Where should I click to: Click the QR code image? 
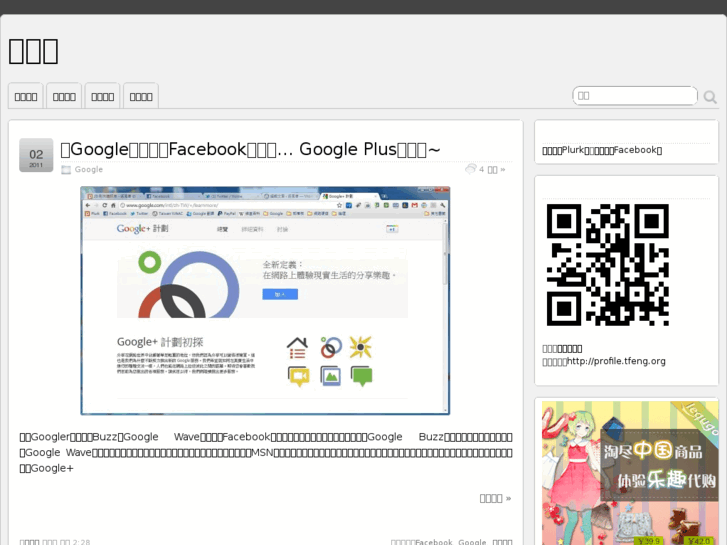point(608,265)
